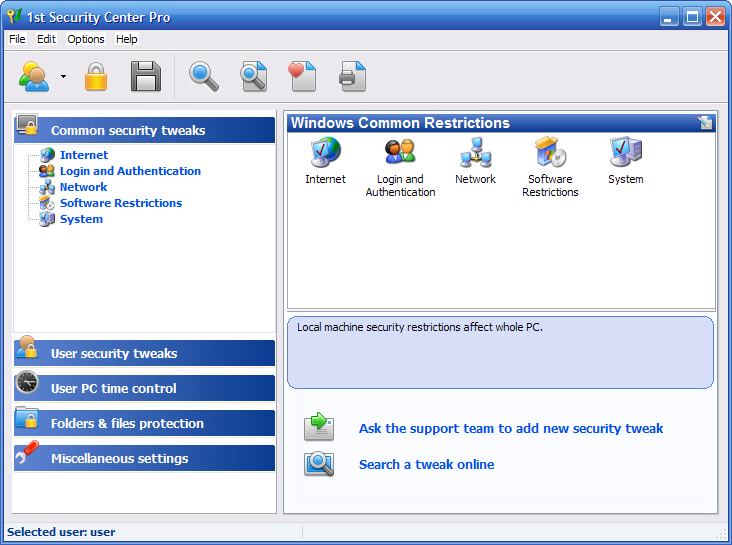The height and width of the screenshot is (545, 732).
Task: Expand the Miscellaneous settings section
Action: tap(145, 458)
